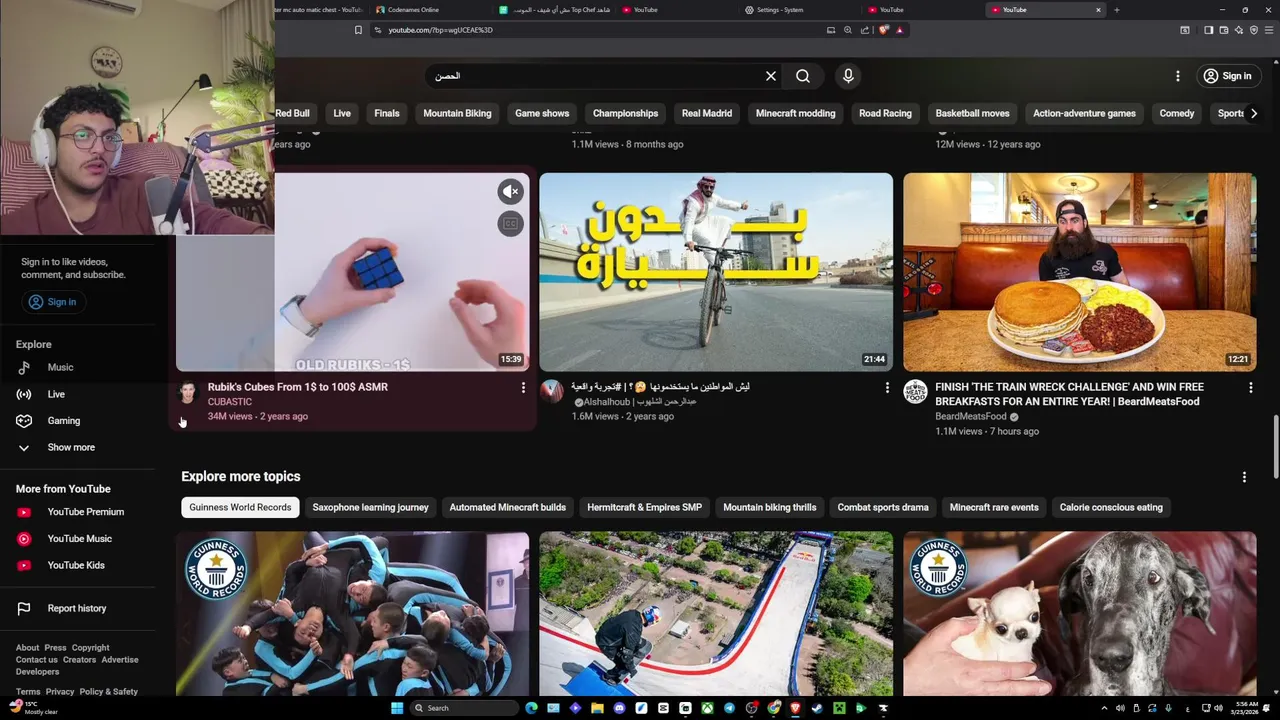Select Calorie conscious eating chip
Image resolution: width=1280 pixels, height=720 pixels.
(1111, 507)
